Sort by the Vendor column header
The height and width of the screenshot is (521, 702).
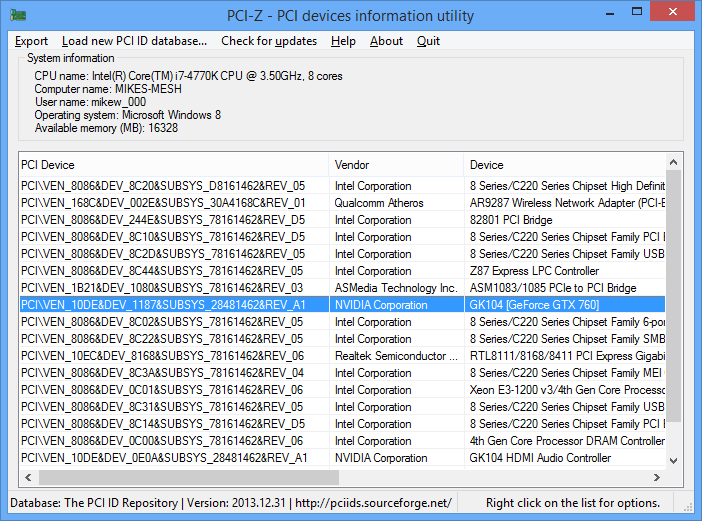[x=396, y=165]
